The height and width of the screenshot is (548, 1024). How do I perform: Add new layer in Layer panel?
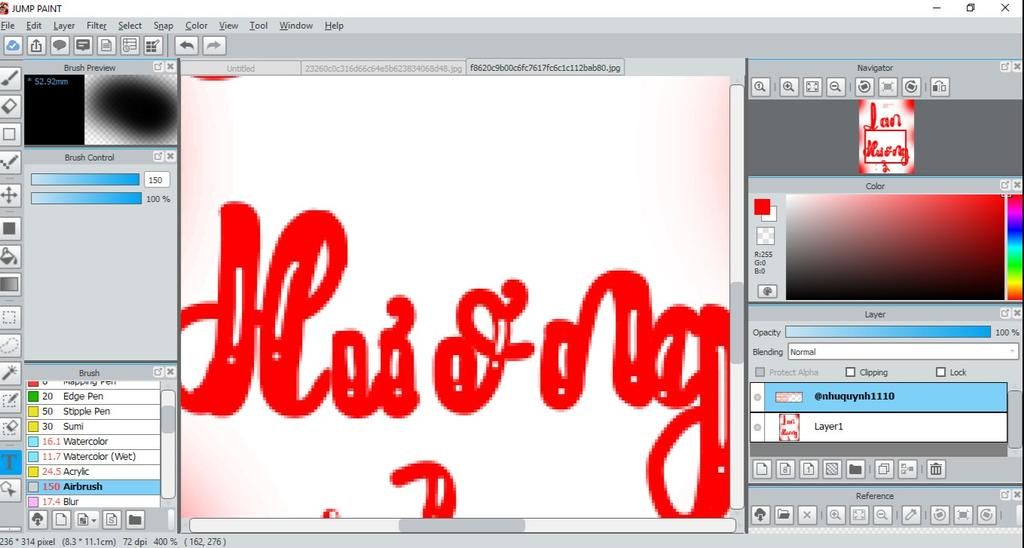click(761, 468)
